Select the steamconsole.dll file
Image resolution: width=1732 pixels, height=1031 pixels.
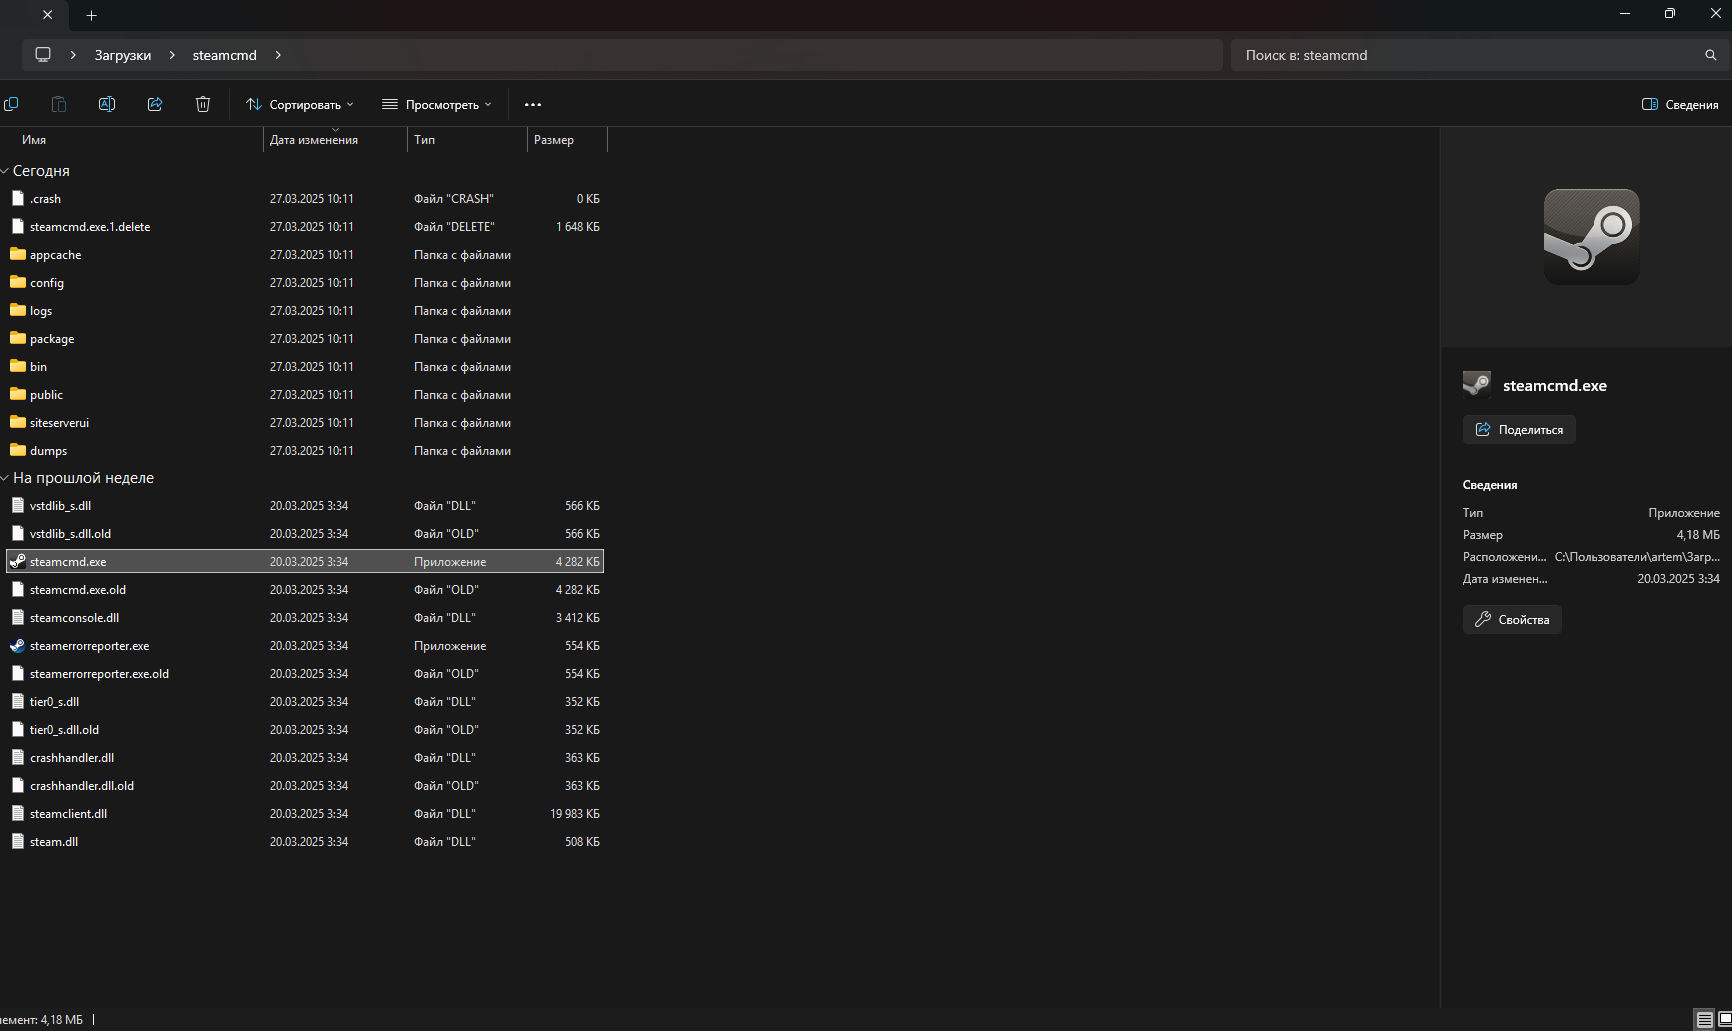pos(305,617)
